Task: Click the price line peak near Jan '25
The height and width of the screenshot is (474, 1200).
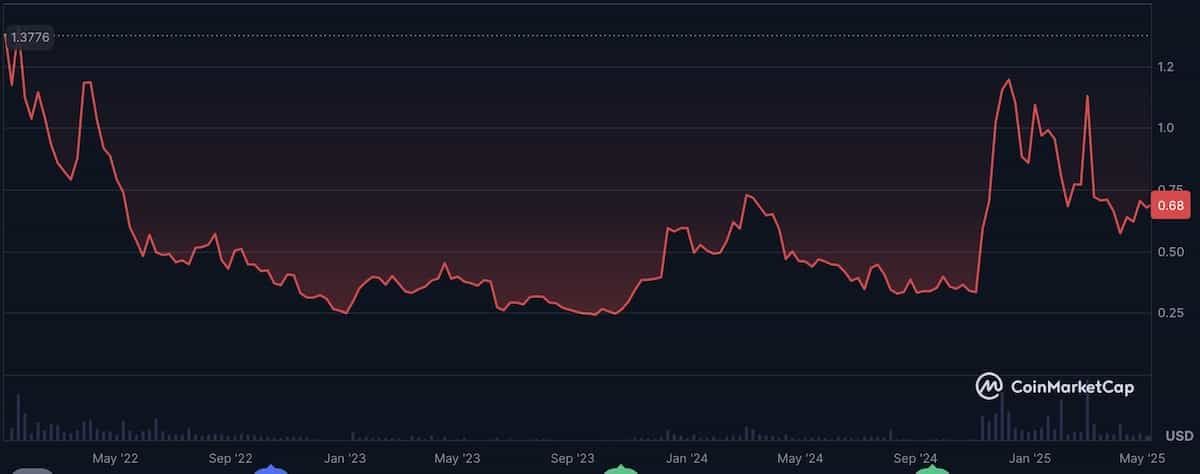Action: [x=1008, y=80]
